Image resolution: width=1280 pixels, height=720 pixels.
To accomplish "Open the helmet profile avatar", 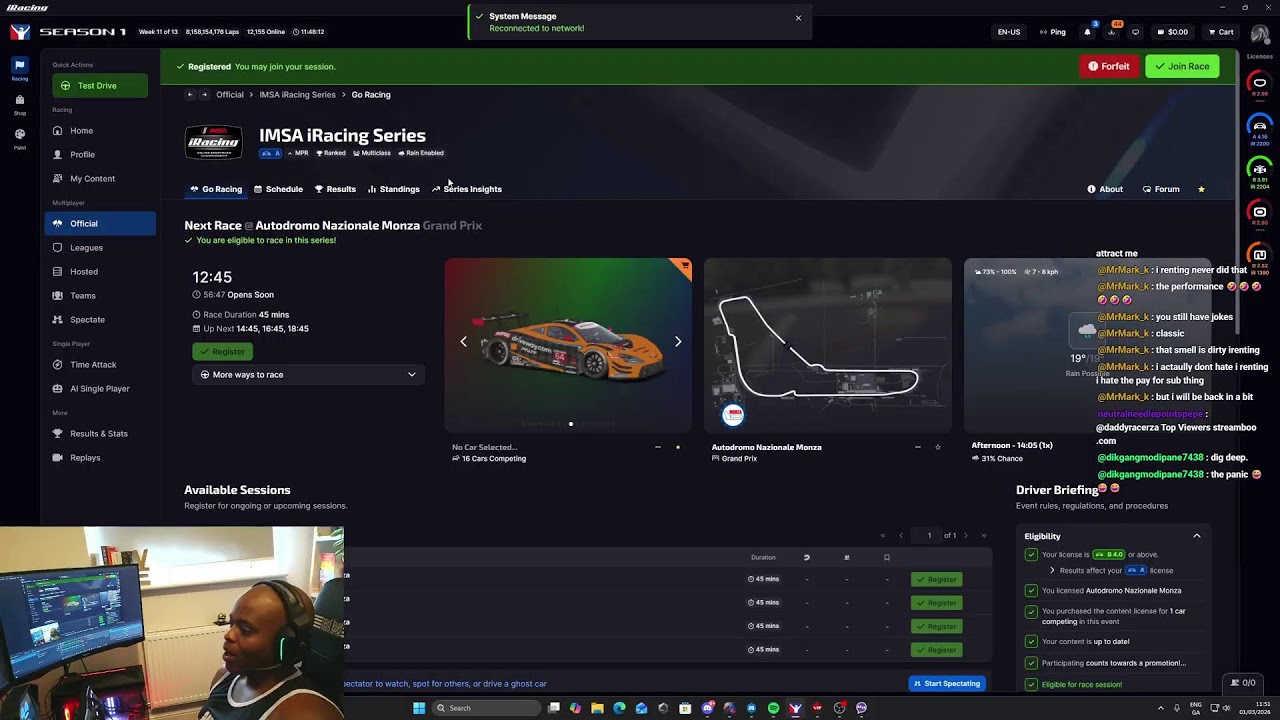I will 1259,34.
